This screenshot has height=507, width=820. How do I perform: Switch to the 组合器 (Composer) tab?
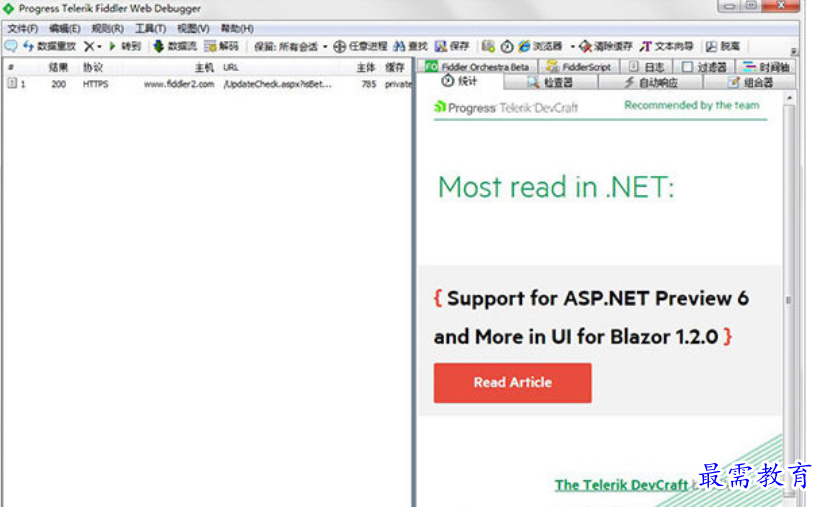[750, 82]
